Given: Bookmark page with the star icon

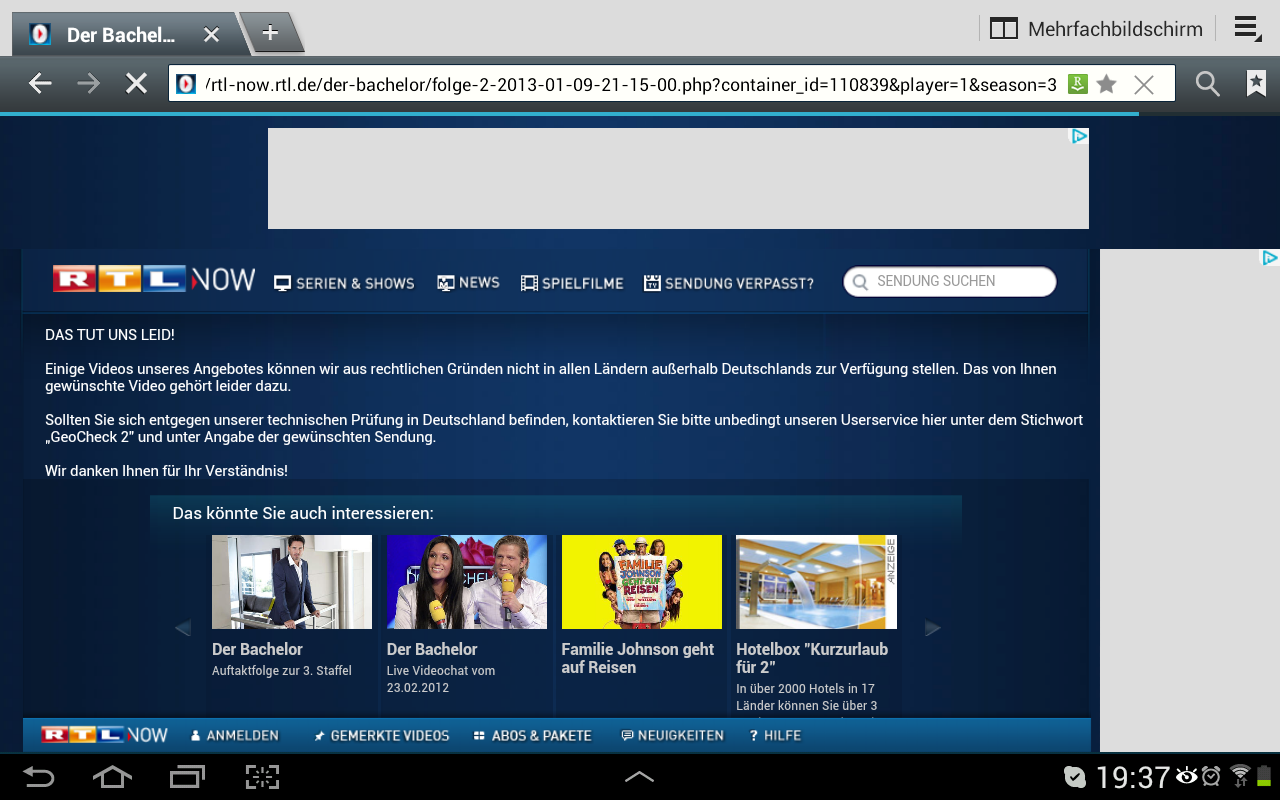Looking at the screenshot, I should point(1106,84).
